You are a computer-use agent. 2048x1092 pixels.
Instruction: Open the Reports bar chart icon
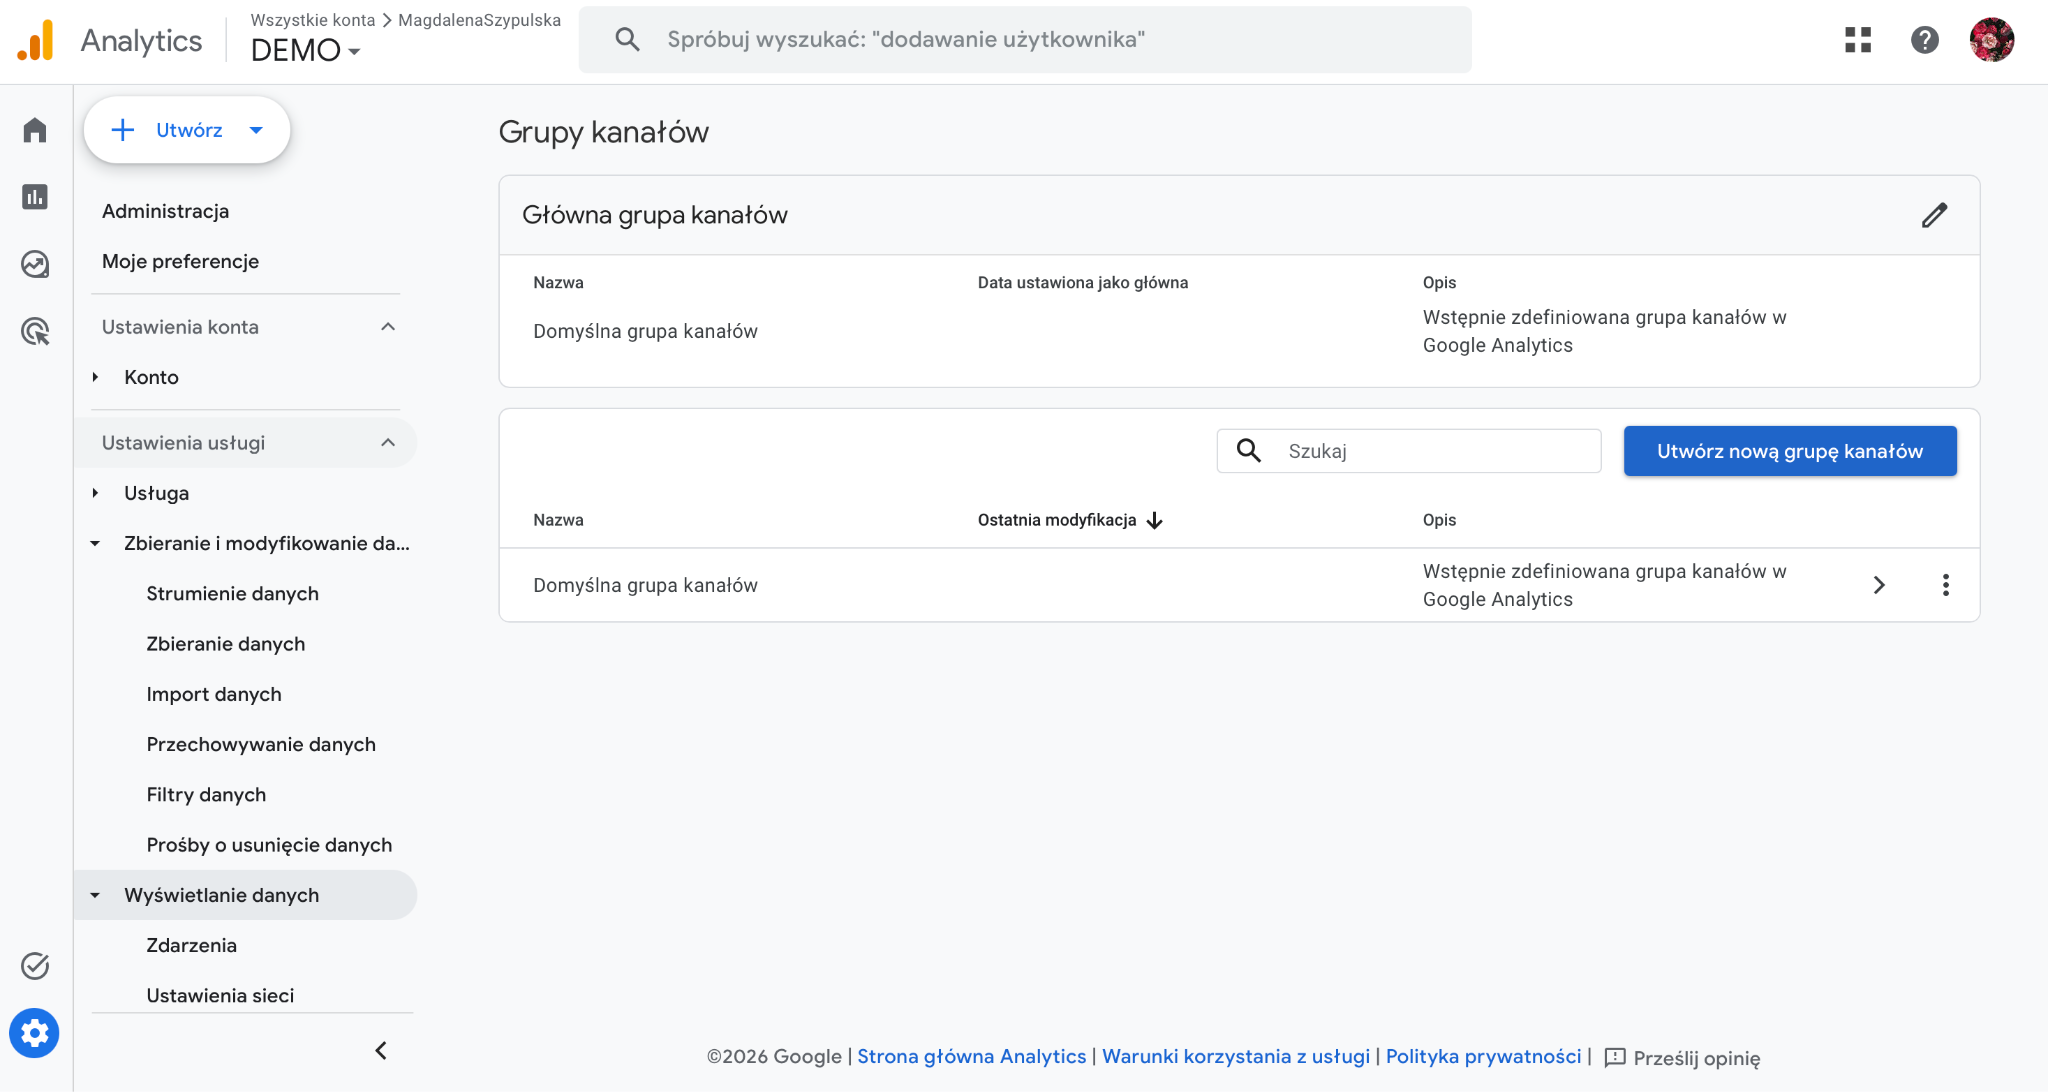pos(35,197)
